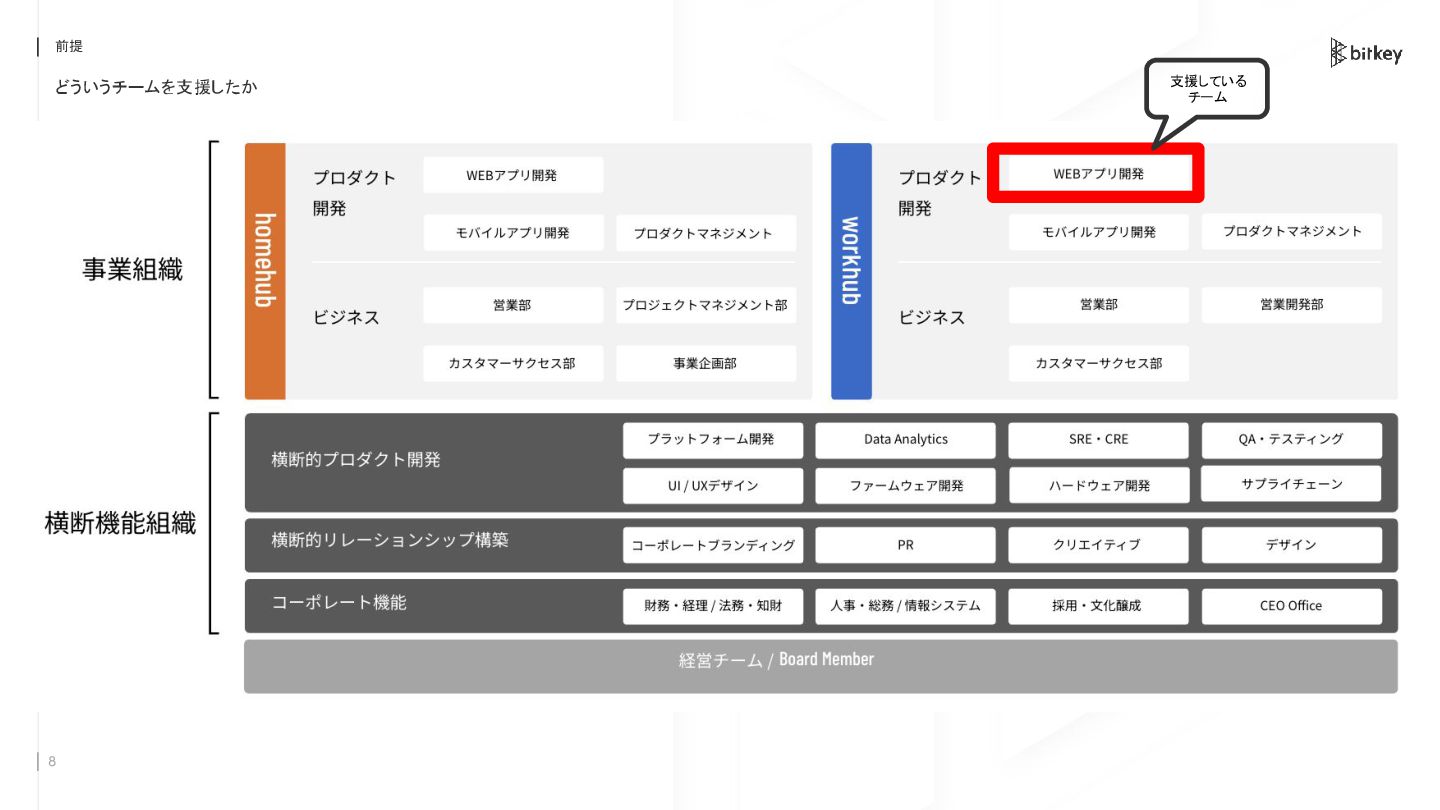Select クリエイティブ box
The width and height of the screenshot is (1440, 810).
[x=1098, y=545]
